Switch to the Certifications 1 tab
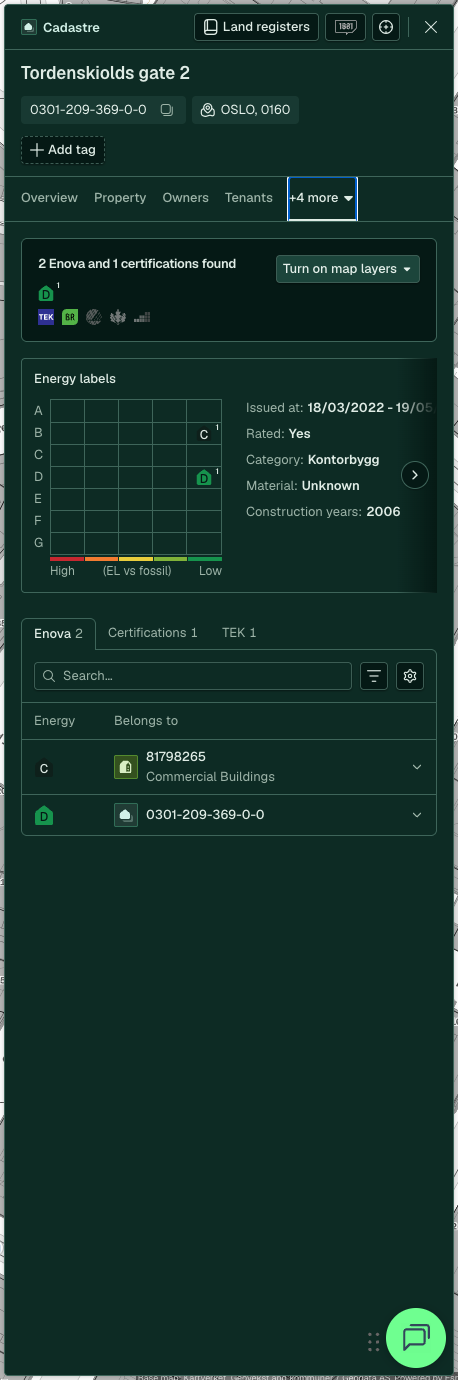Image resolution: width=458 pixels, height=1380 pixels. coord(153,633)
